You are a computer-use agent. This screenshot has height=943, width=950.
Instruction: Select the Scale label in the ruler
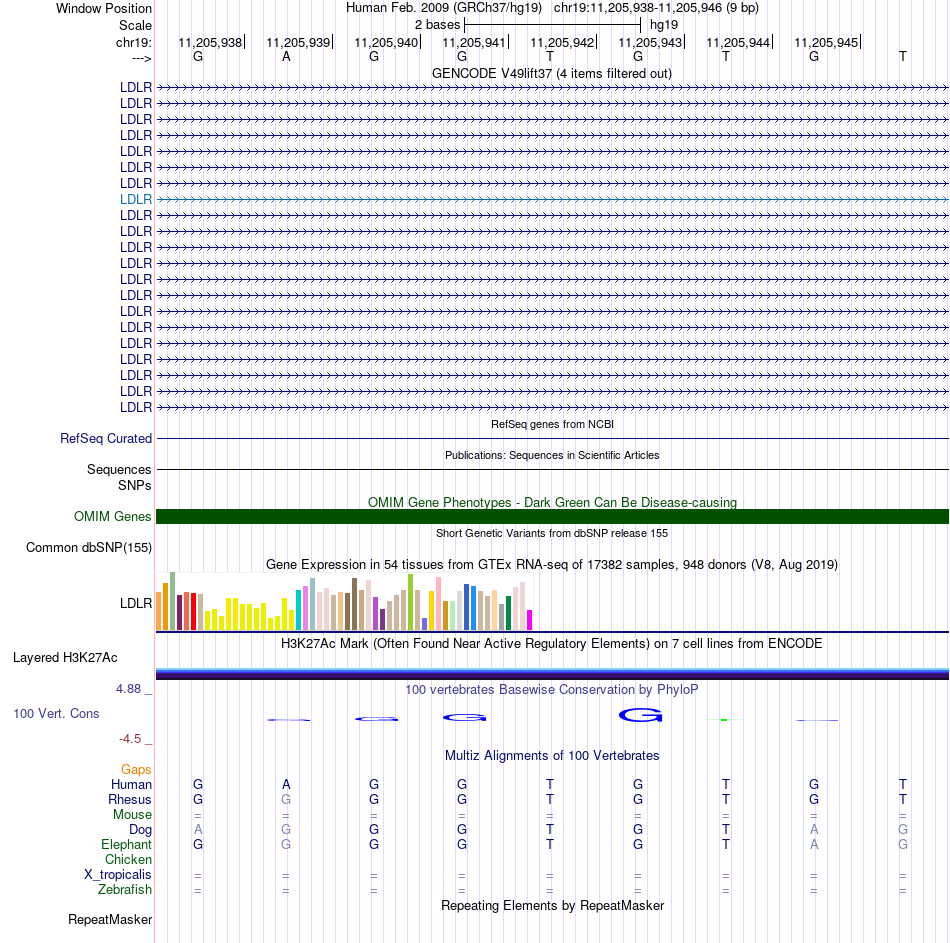(x=135, y=25)
